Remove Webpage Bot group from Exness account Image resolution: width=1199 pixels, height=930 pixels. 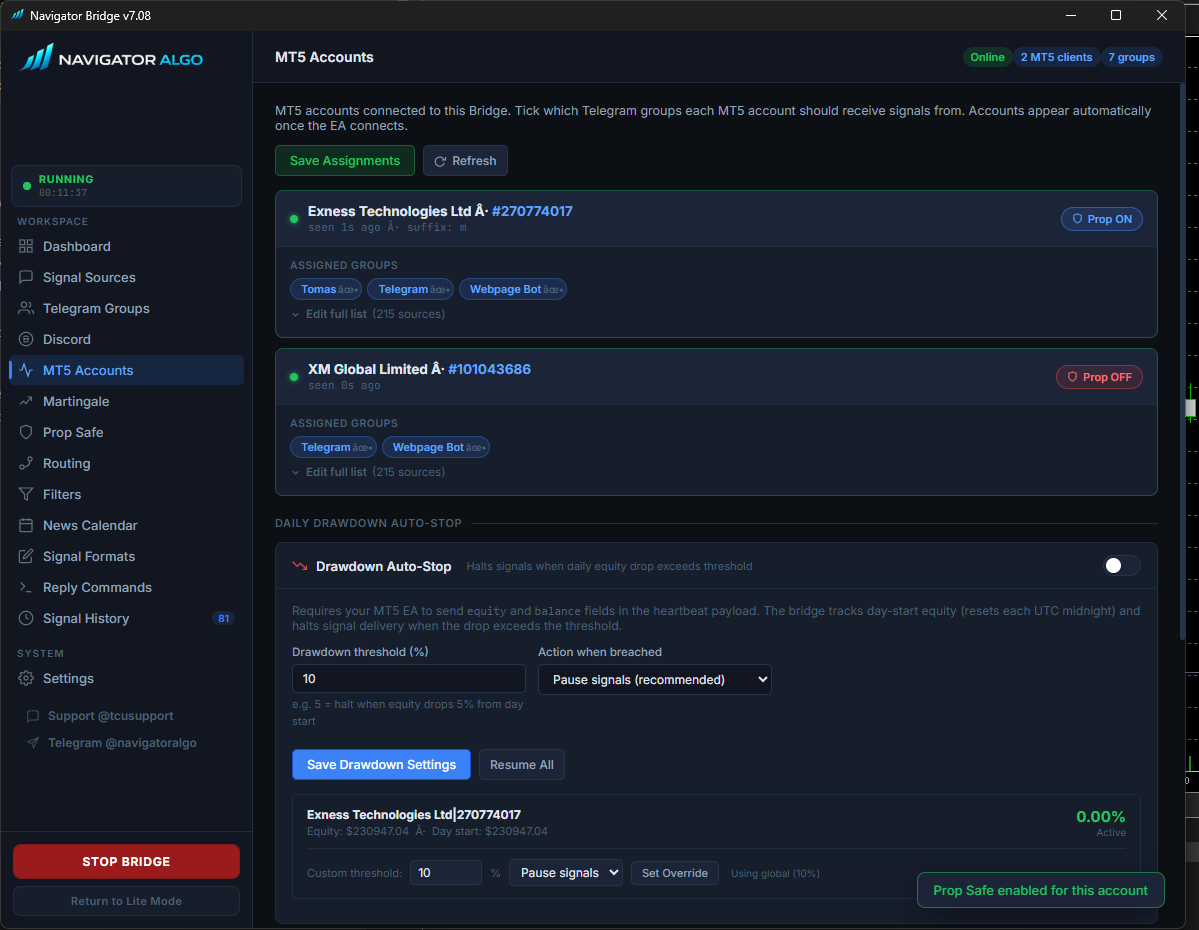point(553,290)
